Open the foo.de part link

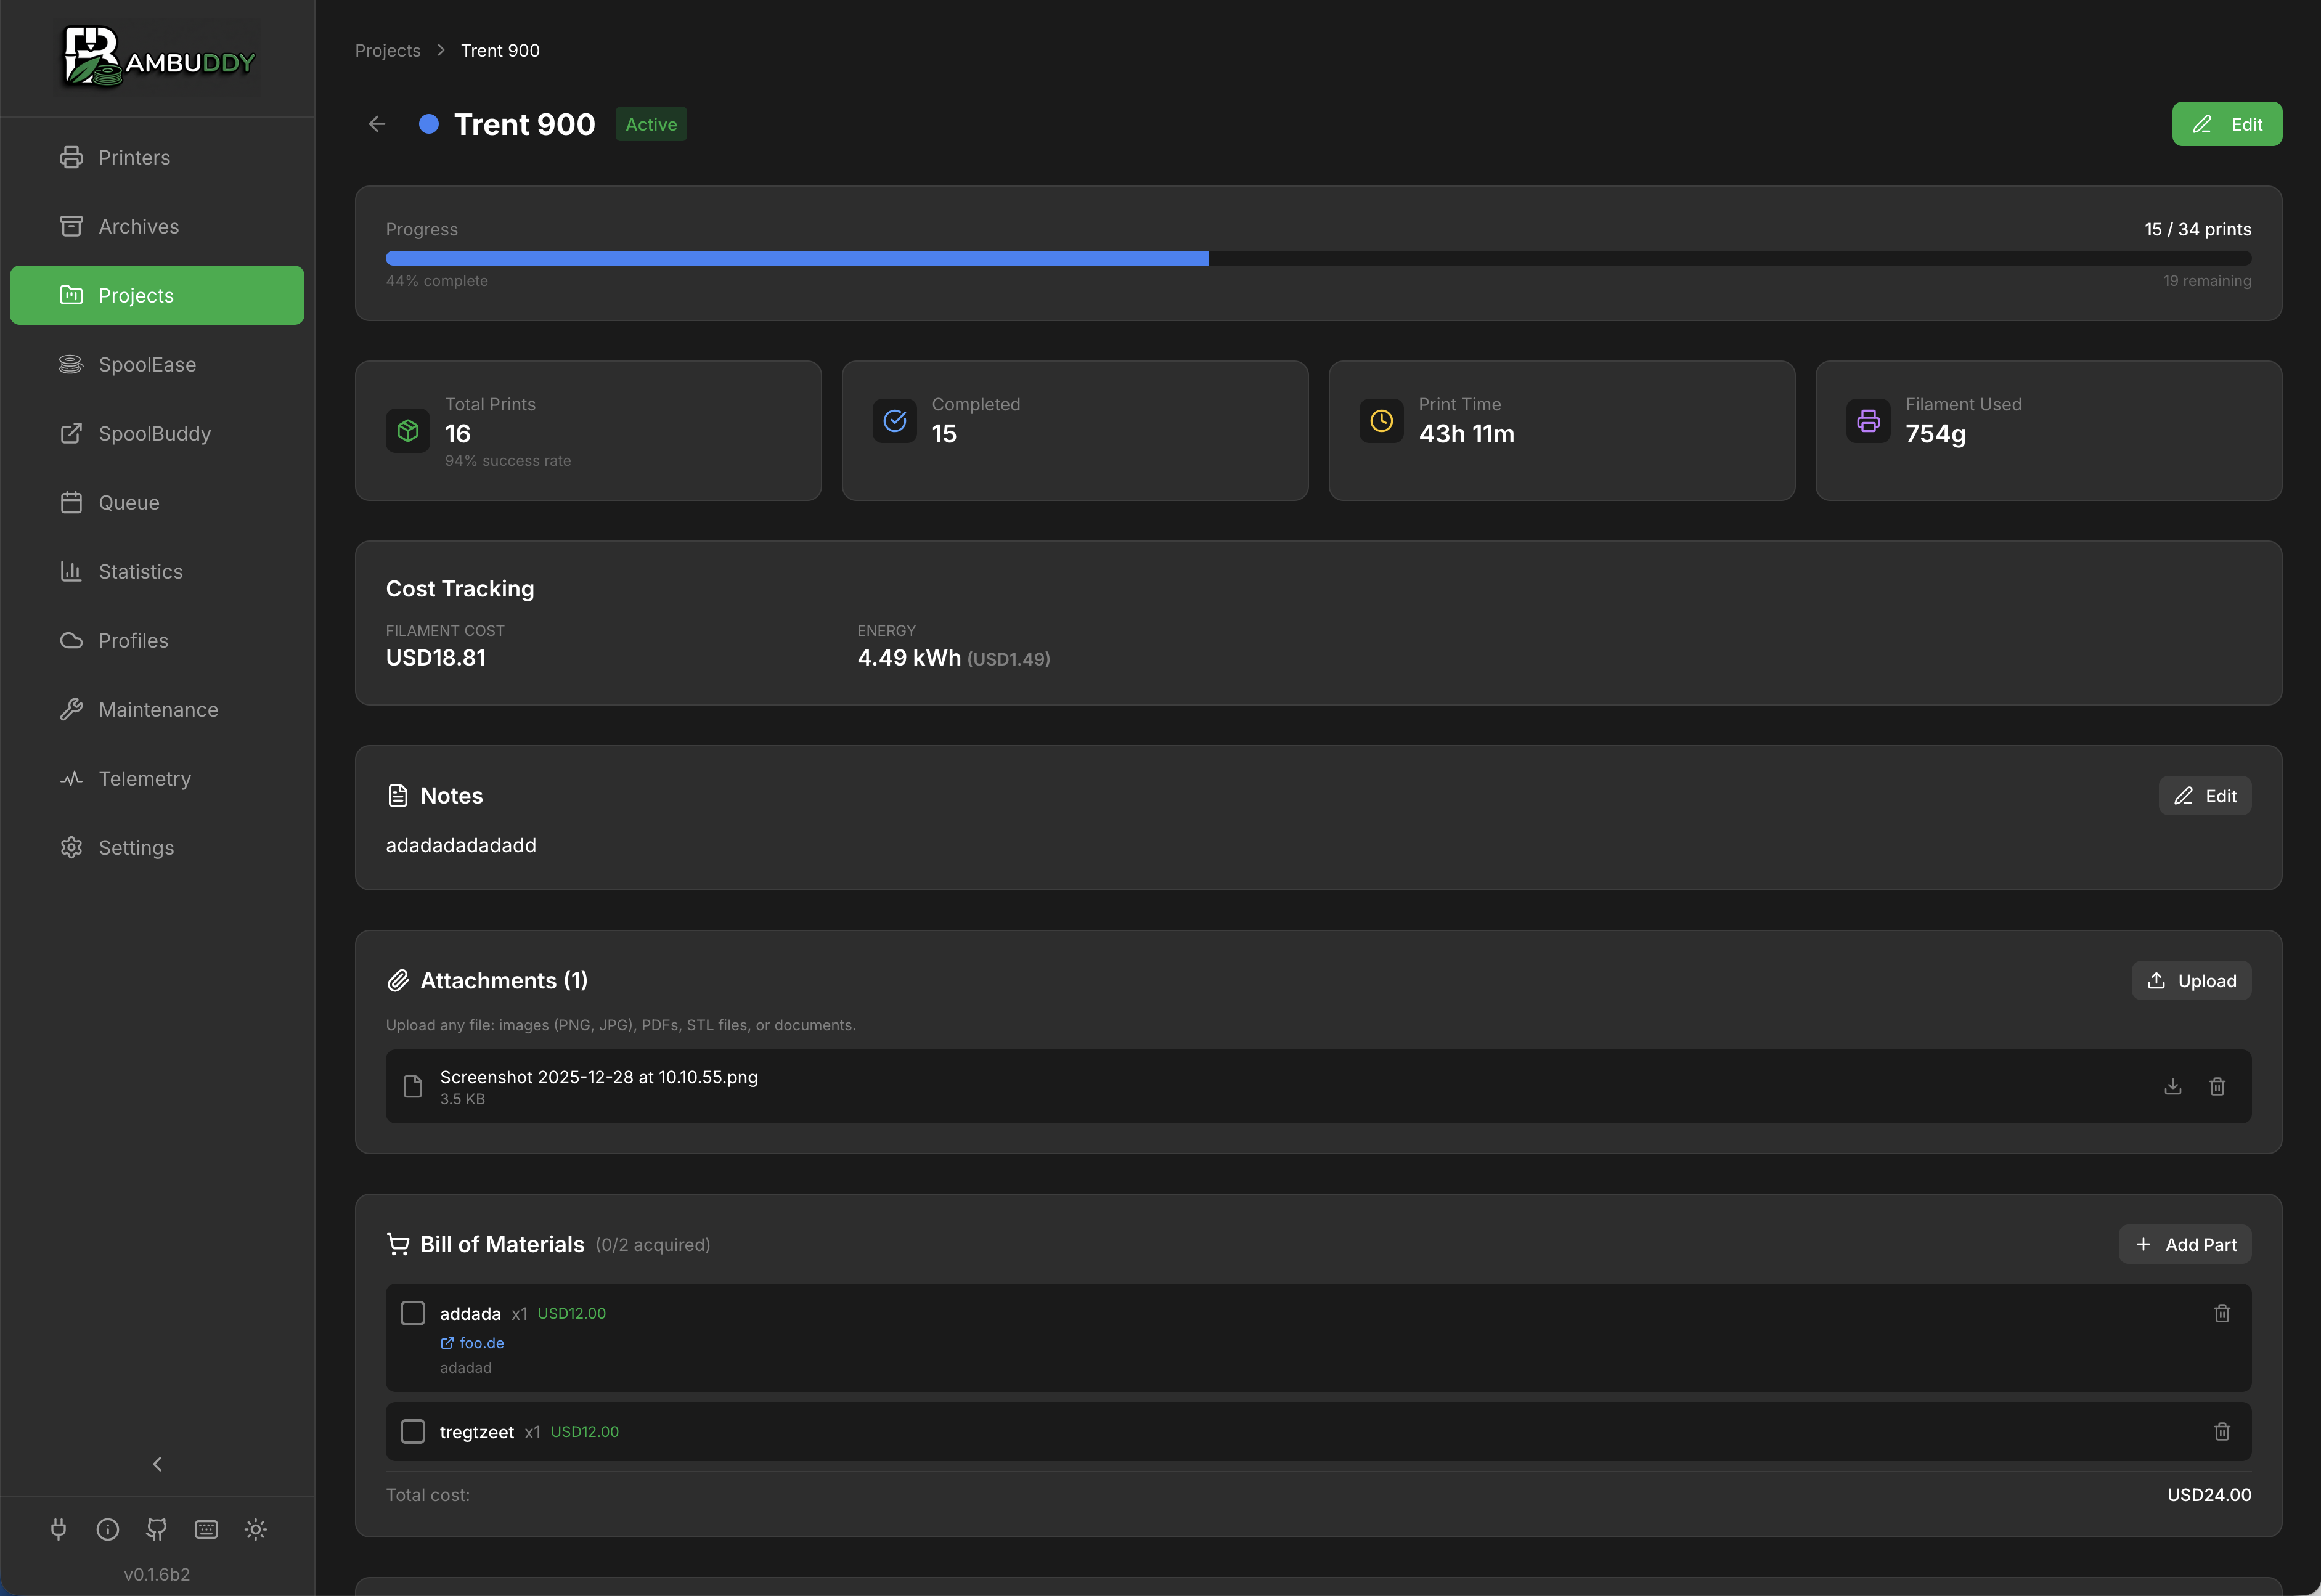(x=481, y=1343)
